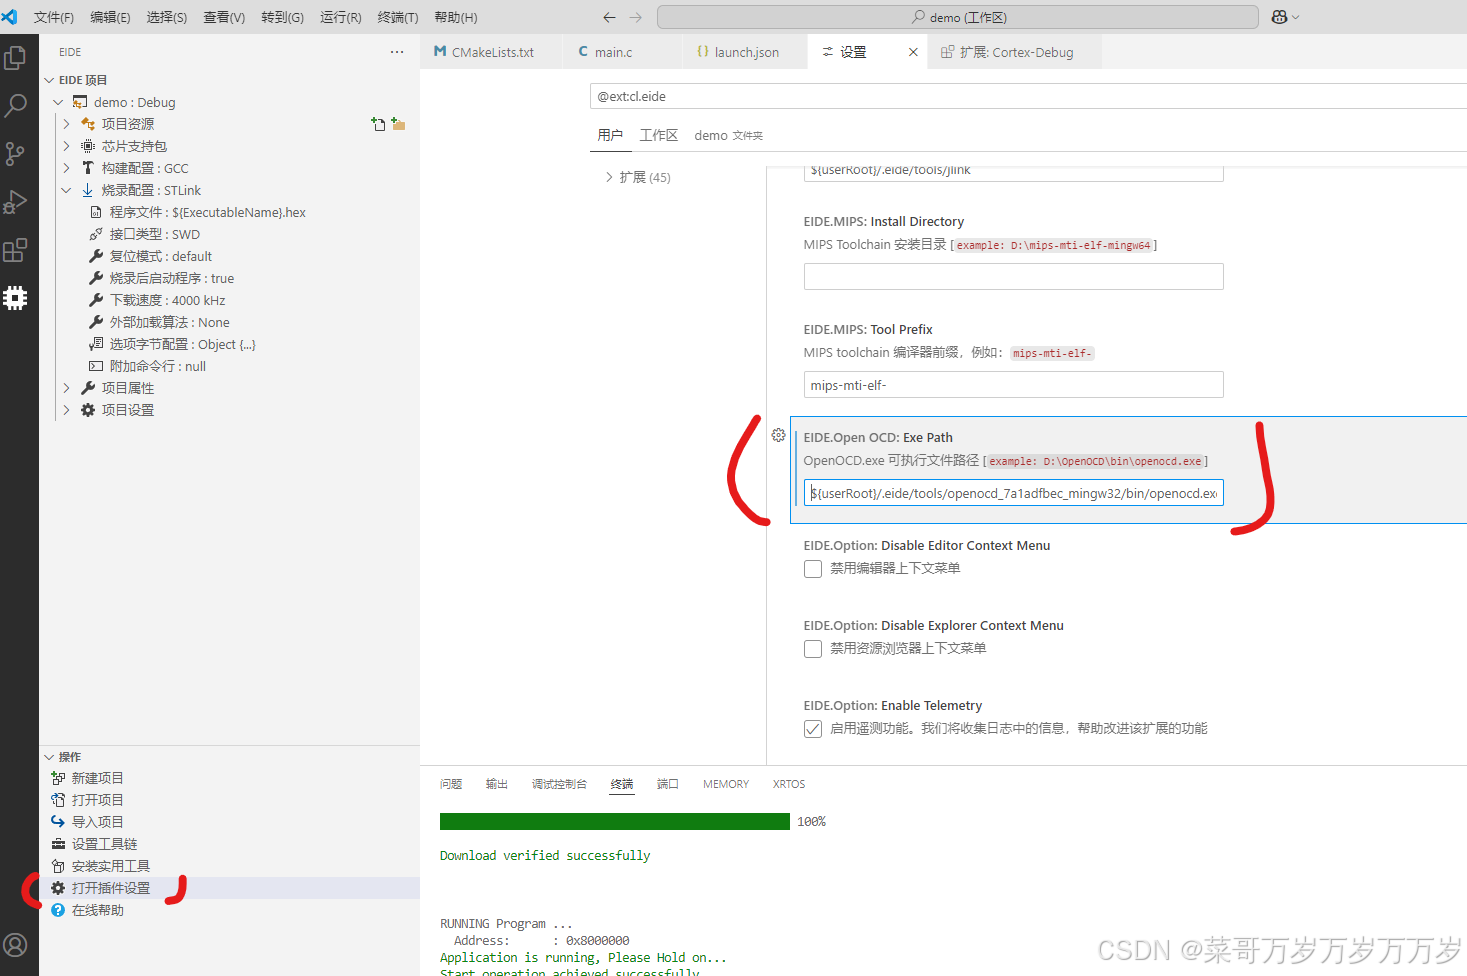The height and width of the screenshot is (976, 1467).
Task: Open the XRTOS panel tab
Action: (x=789, y=784)
